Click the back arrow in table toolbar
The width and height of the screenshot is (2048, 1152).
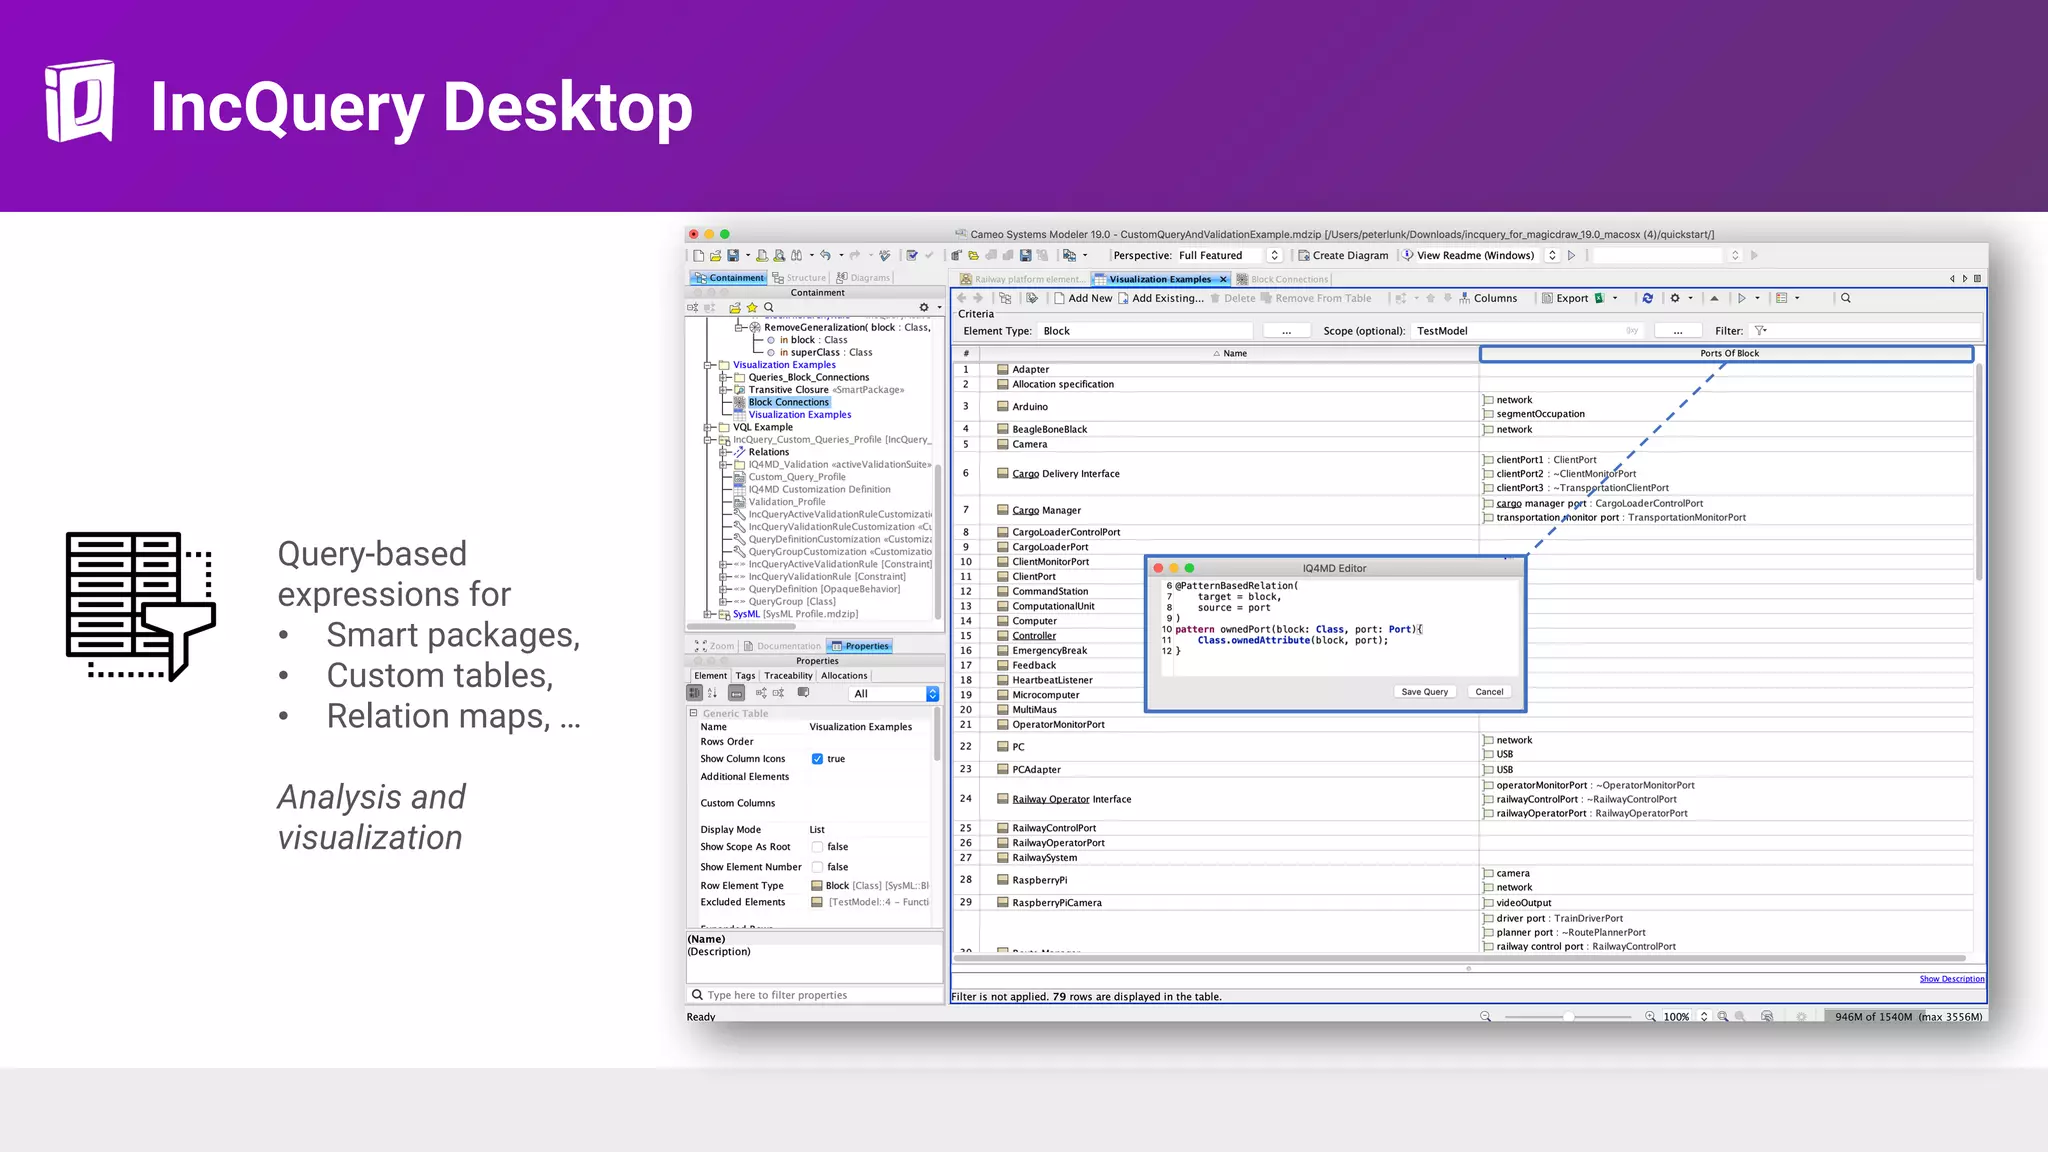coord(962,298)
